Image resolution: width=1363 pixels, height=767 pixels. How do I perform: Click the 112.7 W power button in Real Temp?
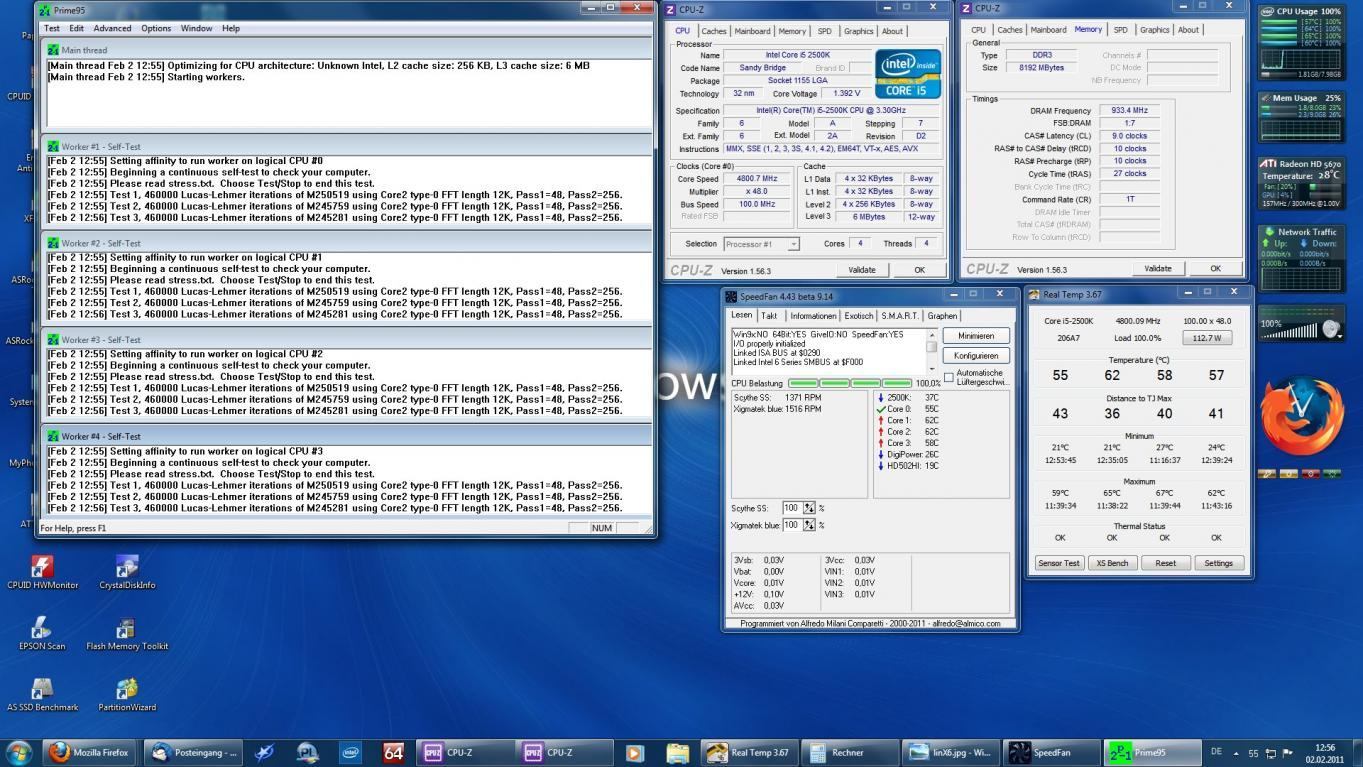pyautogui.click(x=1207, y=338)
